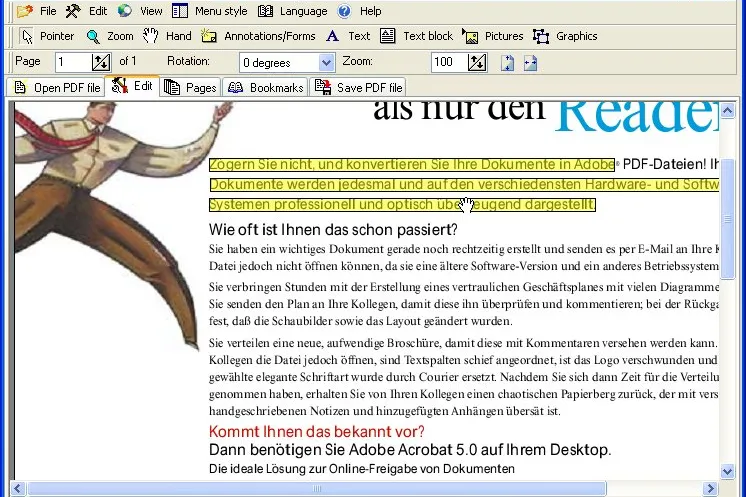
Task: Click the fit page height icon
Action: click(x=508, y=63)
